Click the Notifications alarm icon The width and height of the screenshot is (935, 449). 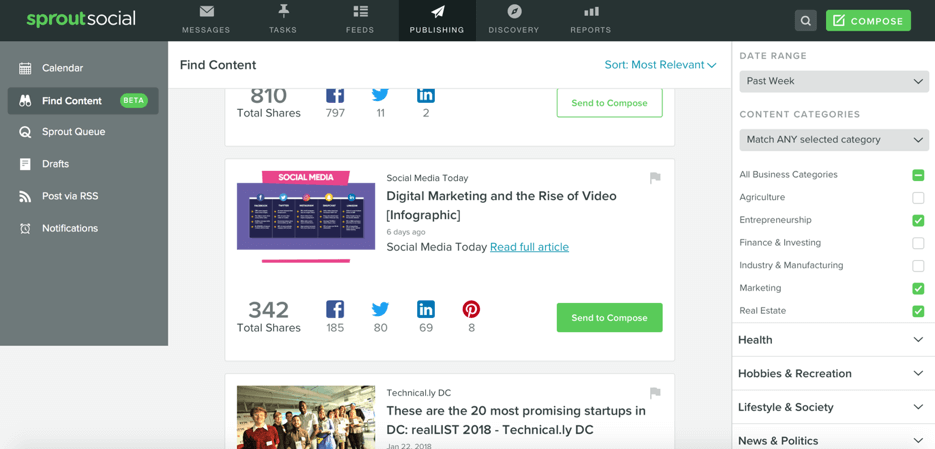coord(25,228)
